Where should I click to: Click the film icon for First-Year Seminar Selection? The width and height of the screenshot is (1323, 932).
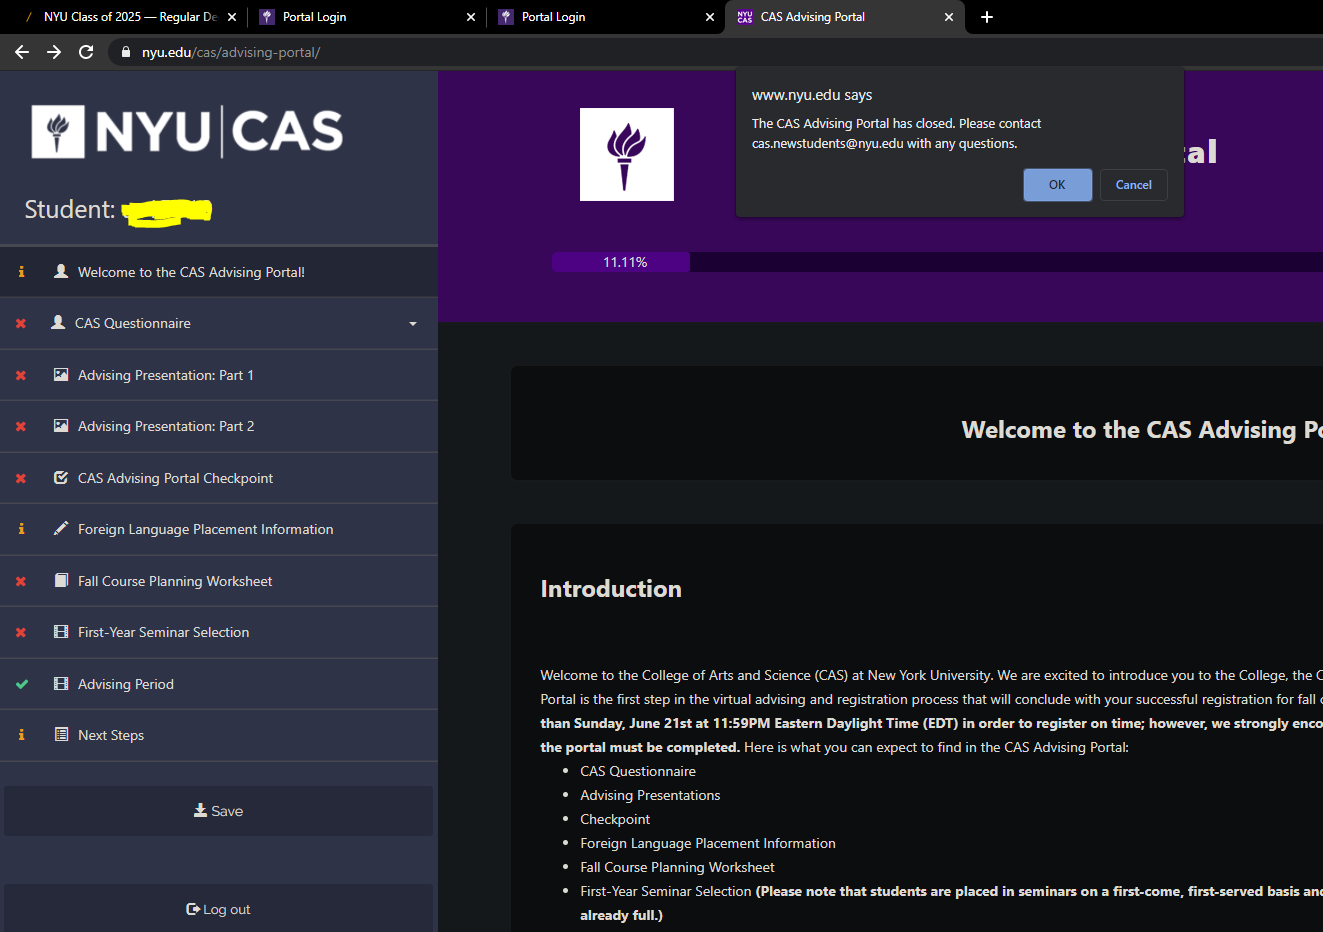[61, 632]
